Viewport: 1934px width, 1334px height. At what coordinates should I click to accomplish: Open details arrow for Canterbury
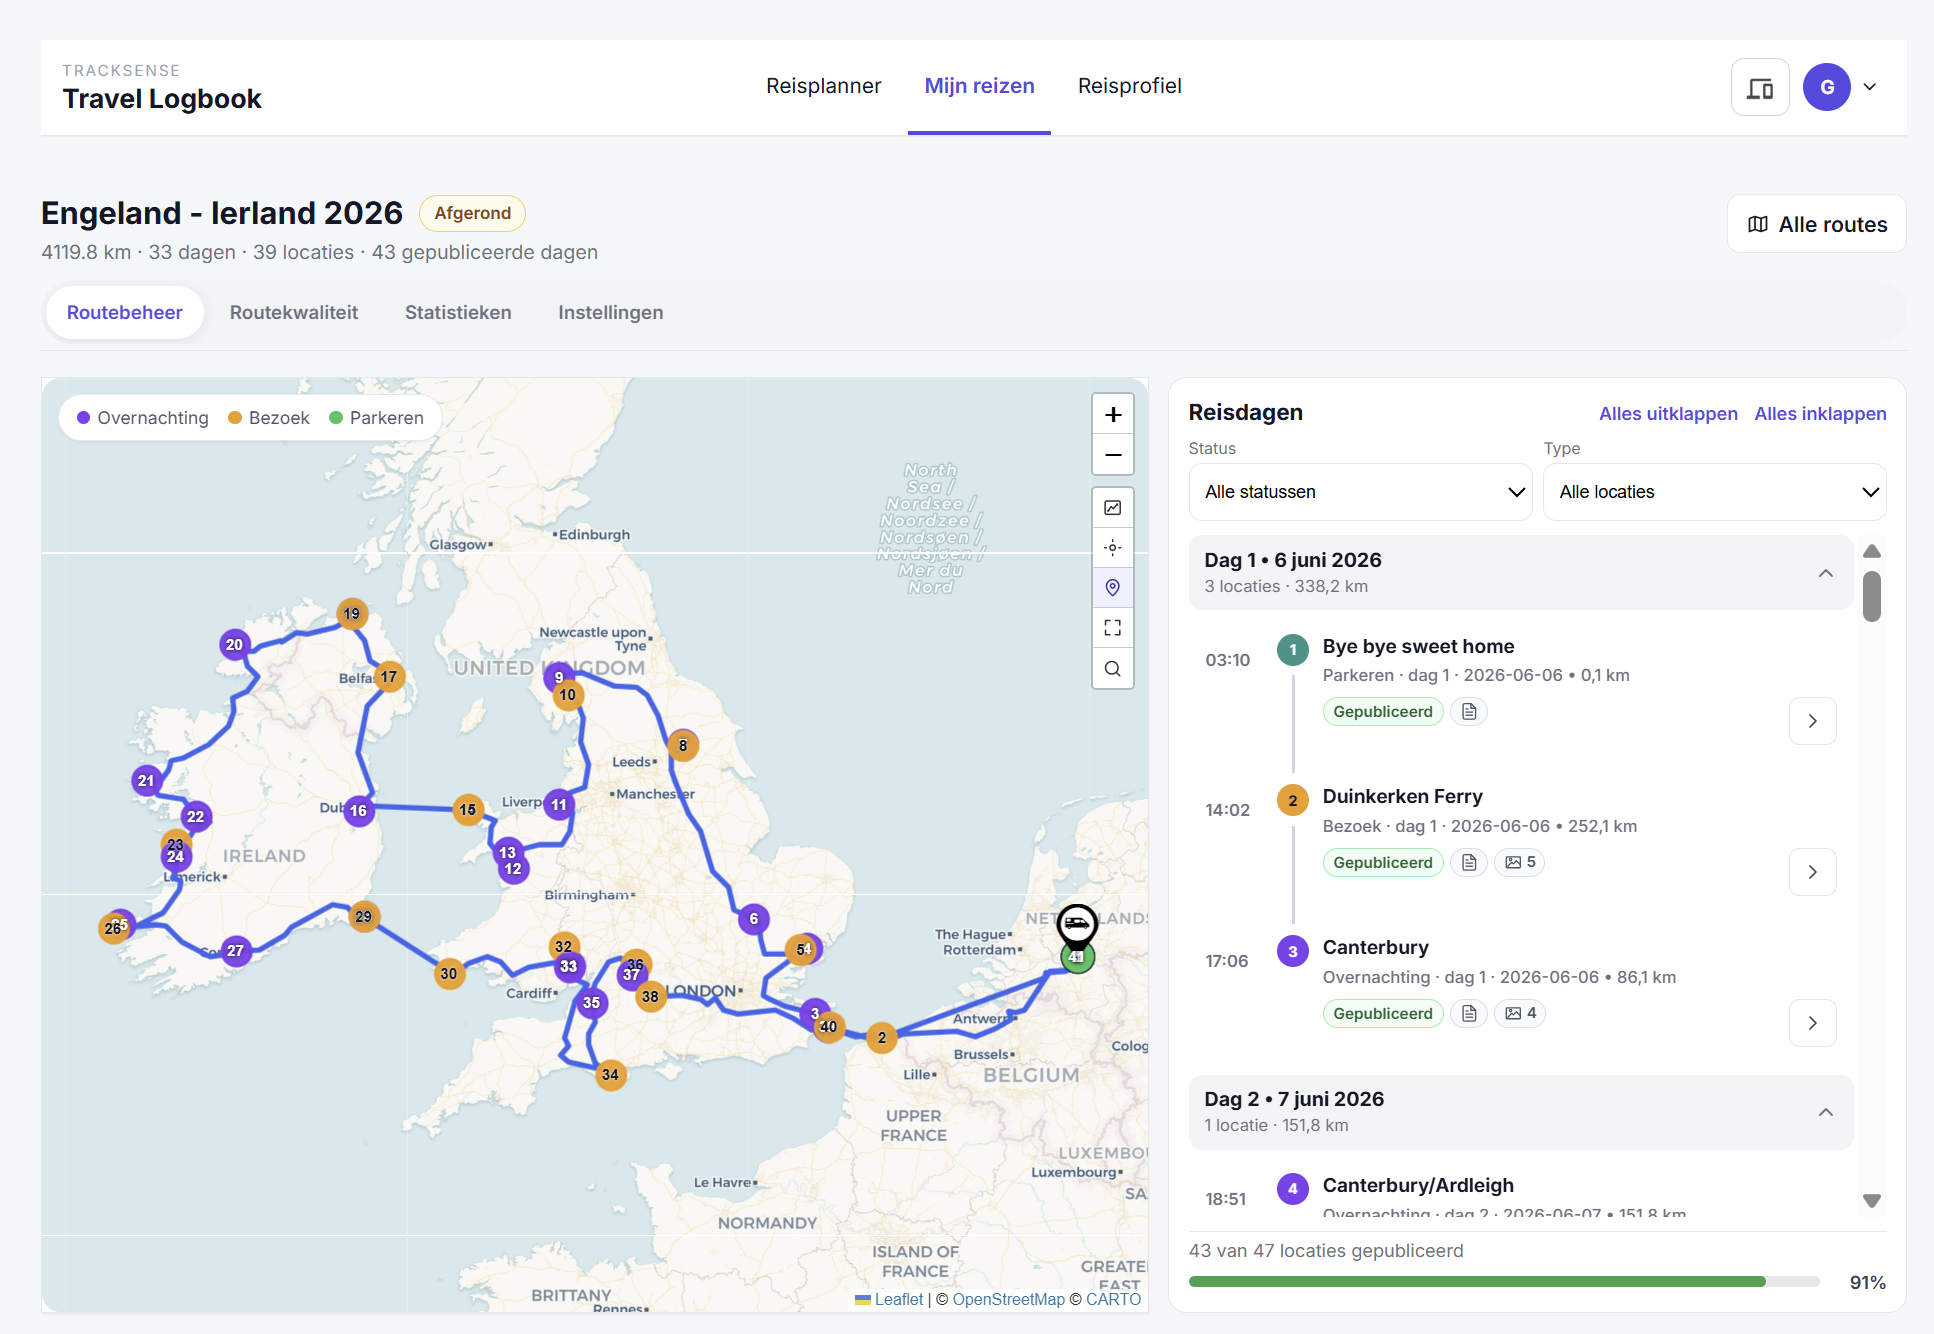pyautogui.click(x=1812, y=1023)
